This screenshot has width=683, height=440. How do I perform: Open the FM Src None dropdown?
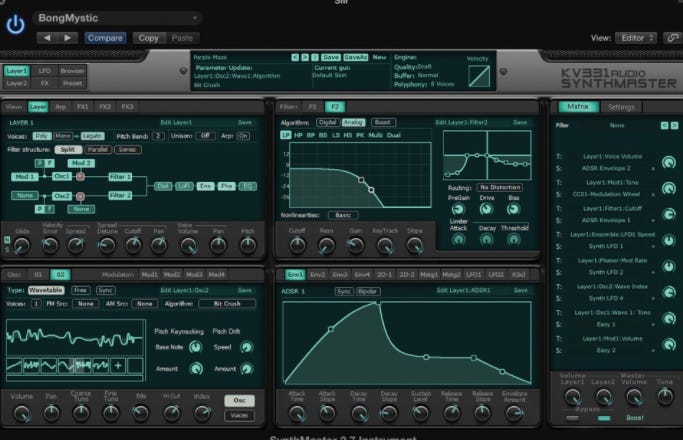(x=85, y=304)
